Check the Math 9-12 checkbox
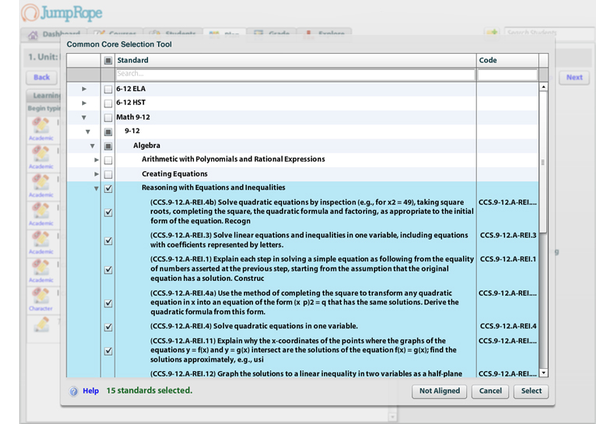This screenshot has width=615, height=424. 108,117
